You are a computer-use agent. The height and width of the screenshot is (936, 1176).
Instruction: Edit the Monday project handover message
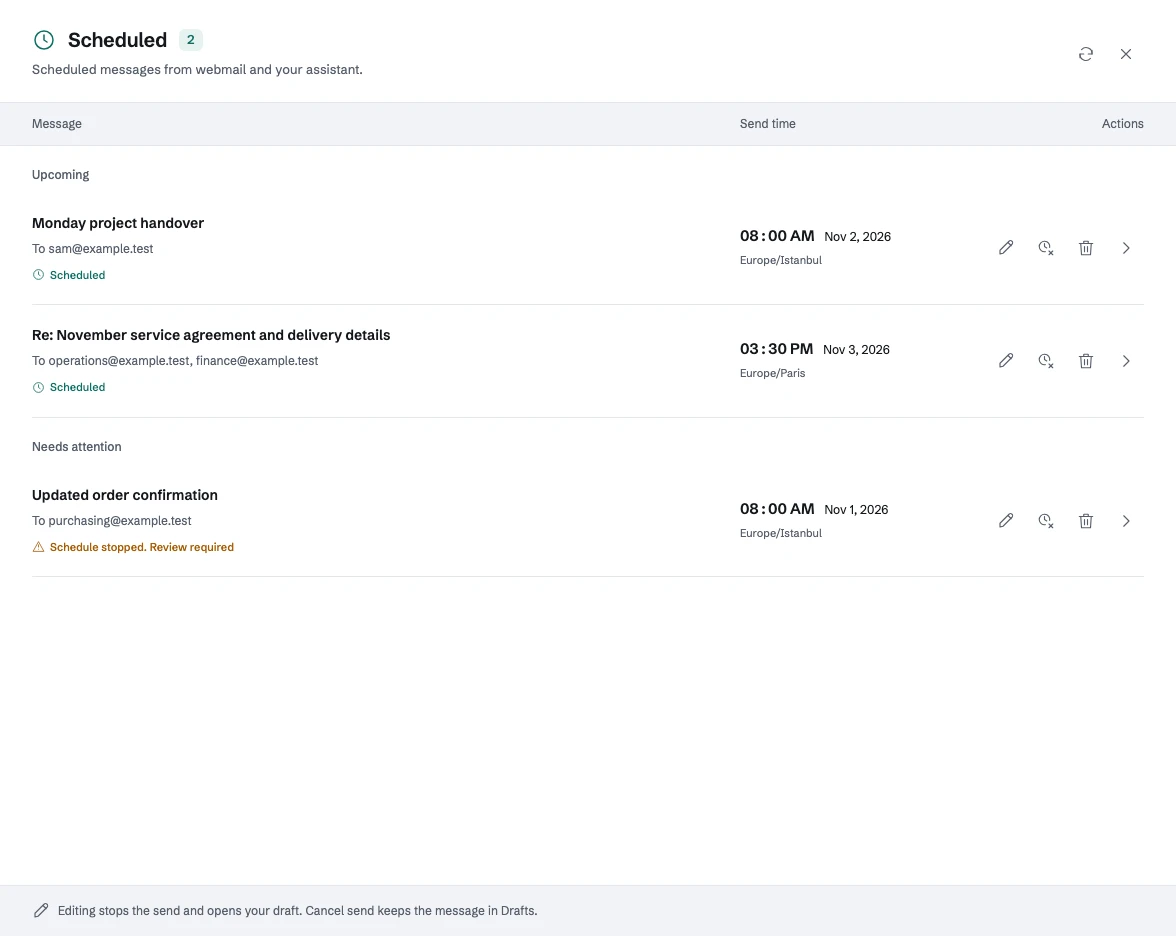(1006, 248)
